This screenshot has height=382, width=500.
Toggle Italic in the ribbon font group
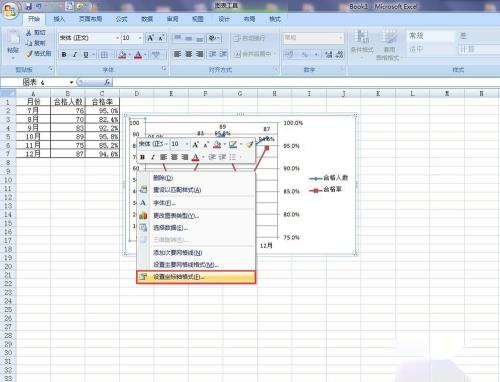(x=75, y=54)
